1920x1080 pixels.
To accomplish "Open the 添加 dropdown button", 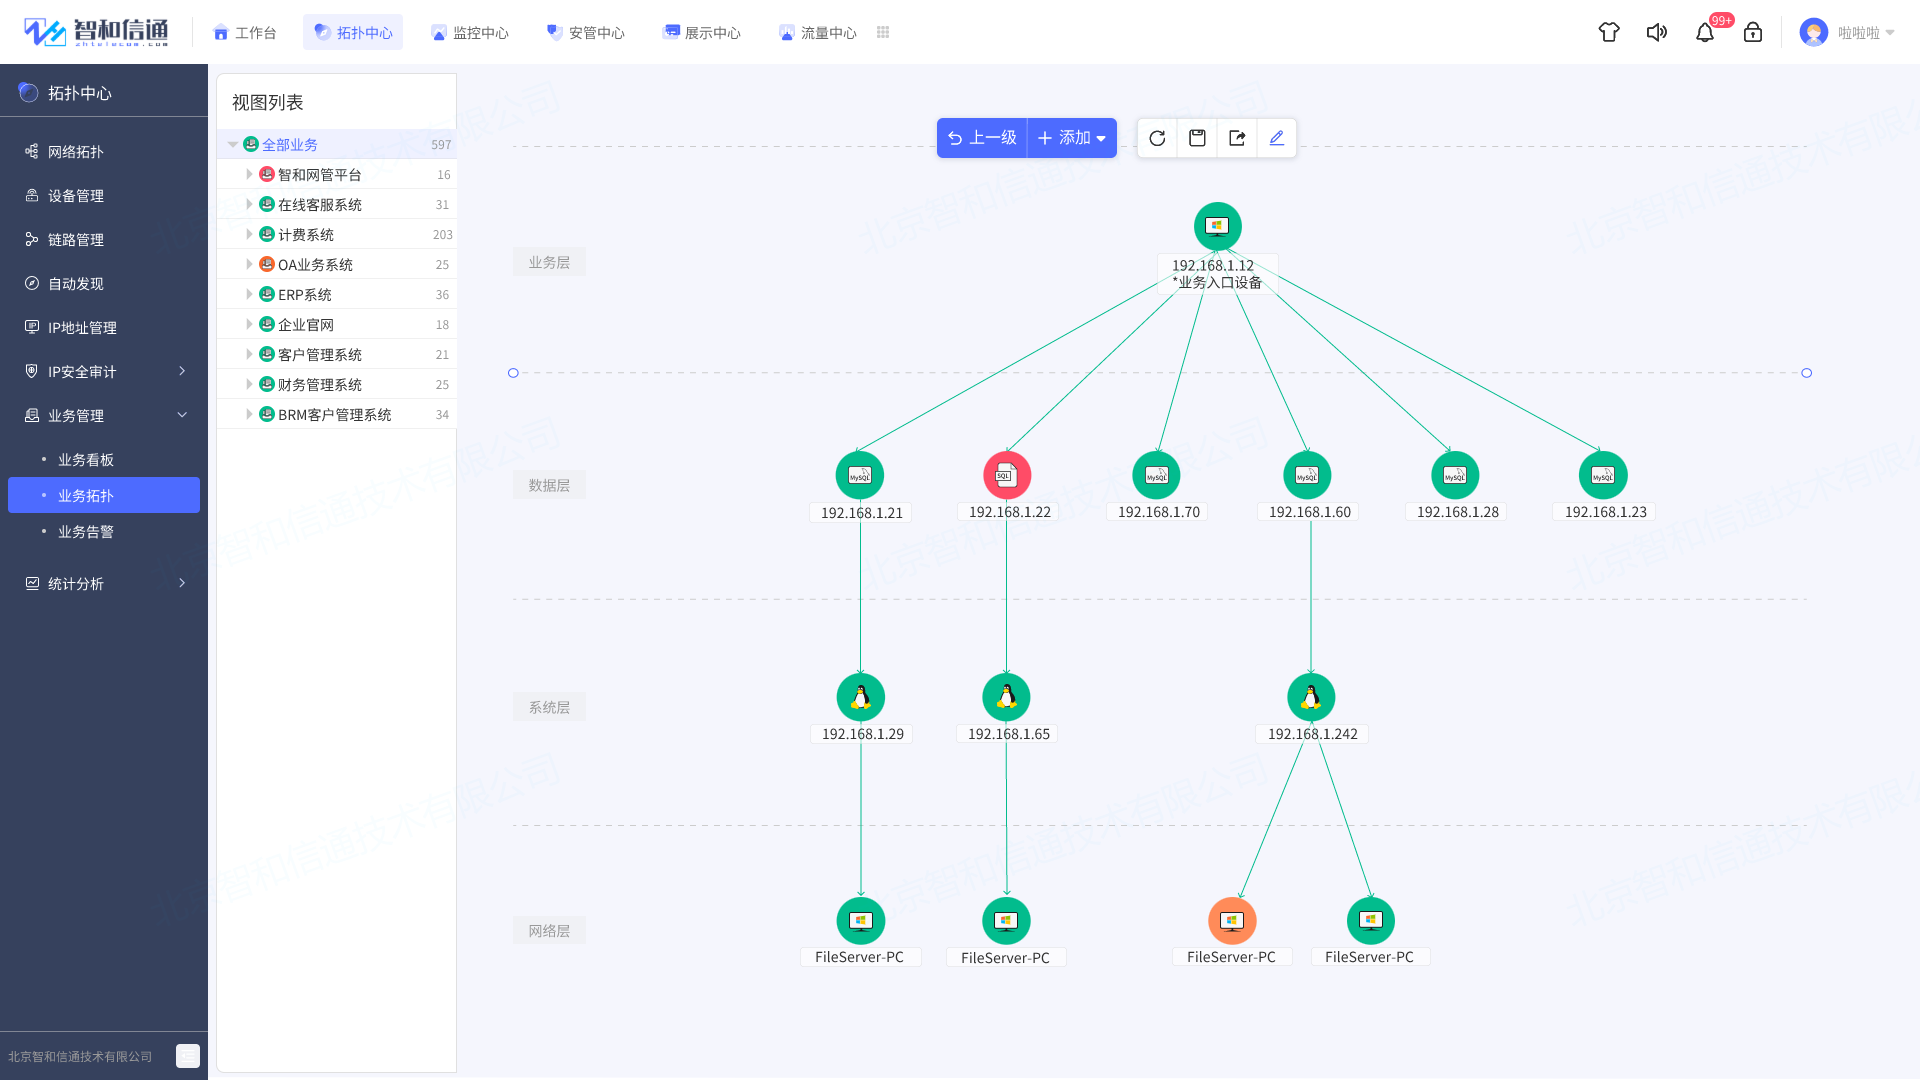I will tap(1072, 138).
